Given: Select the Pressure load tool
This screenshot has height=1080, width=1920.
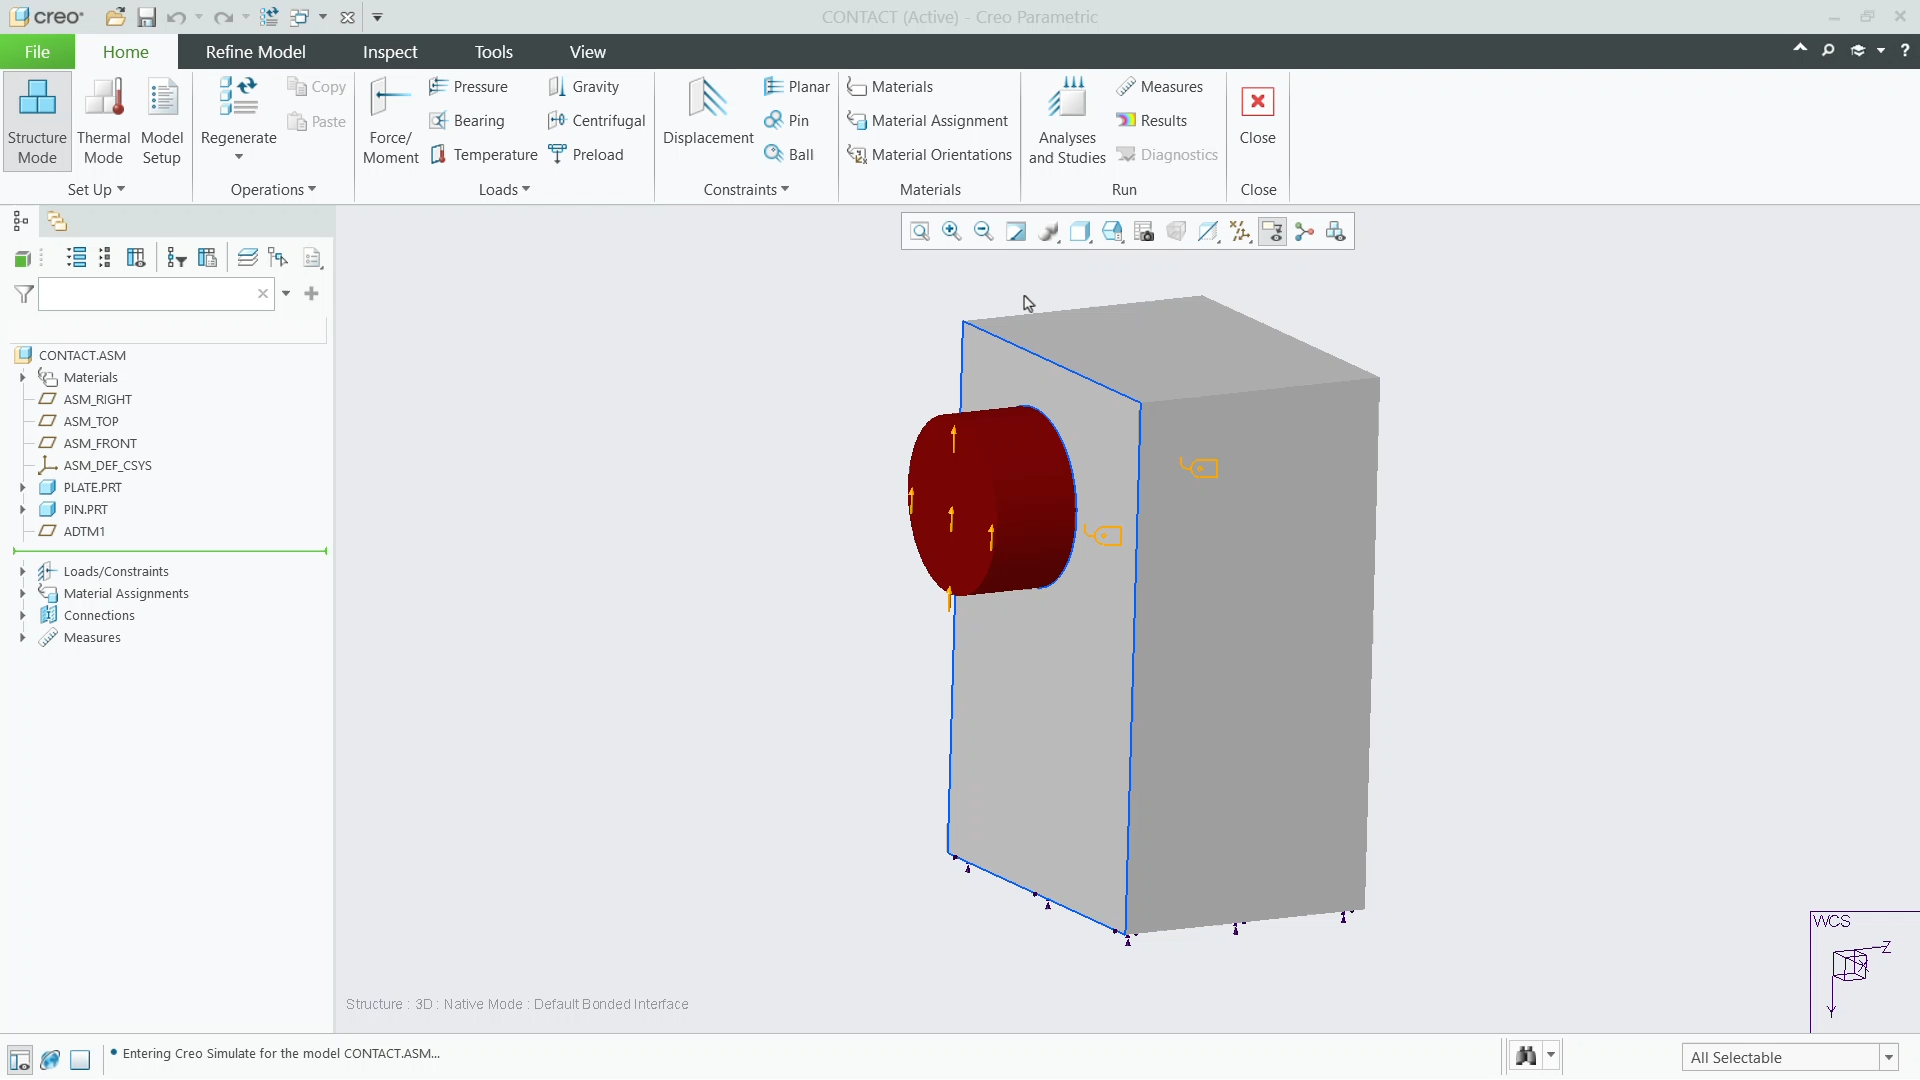Looking at the screenshot, I should (x=469, y=86).
